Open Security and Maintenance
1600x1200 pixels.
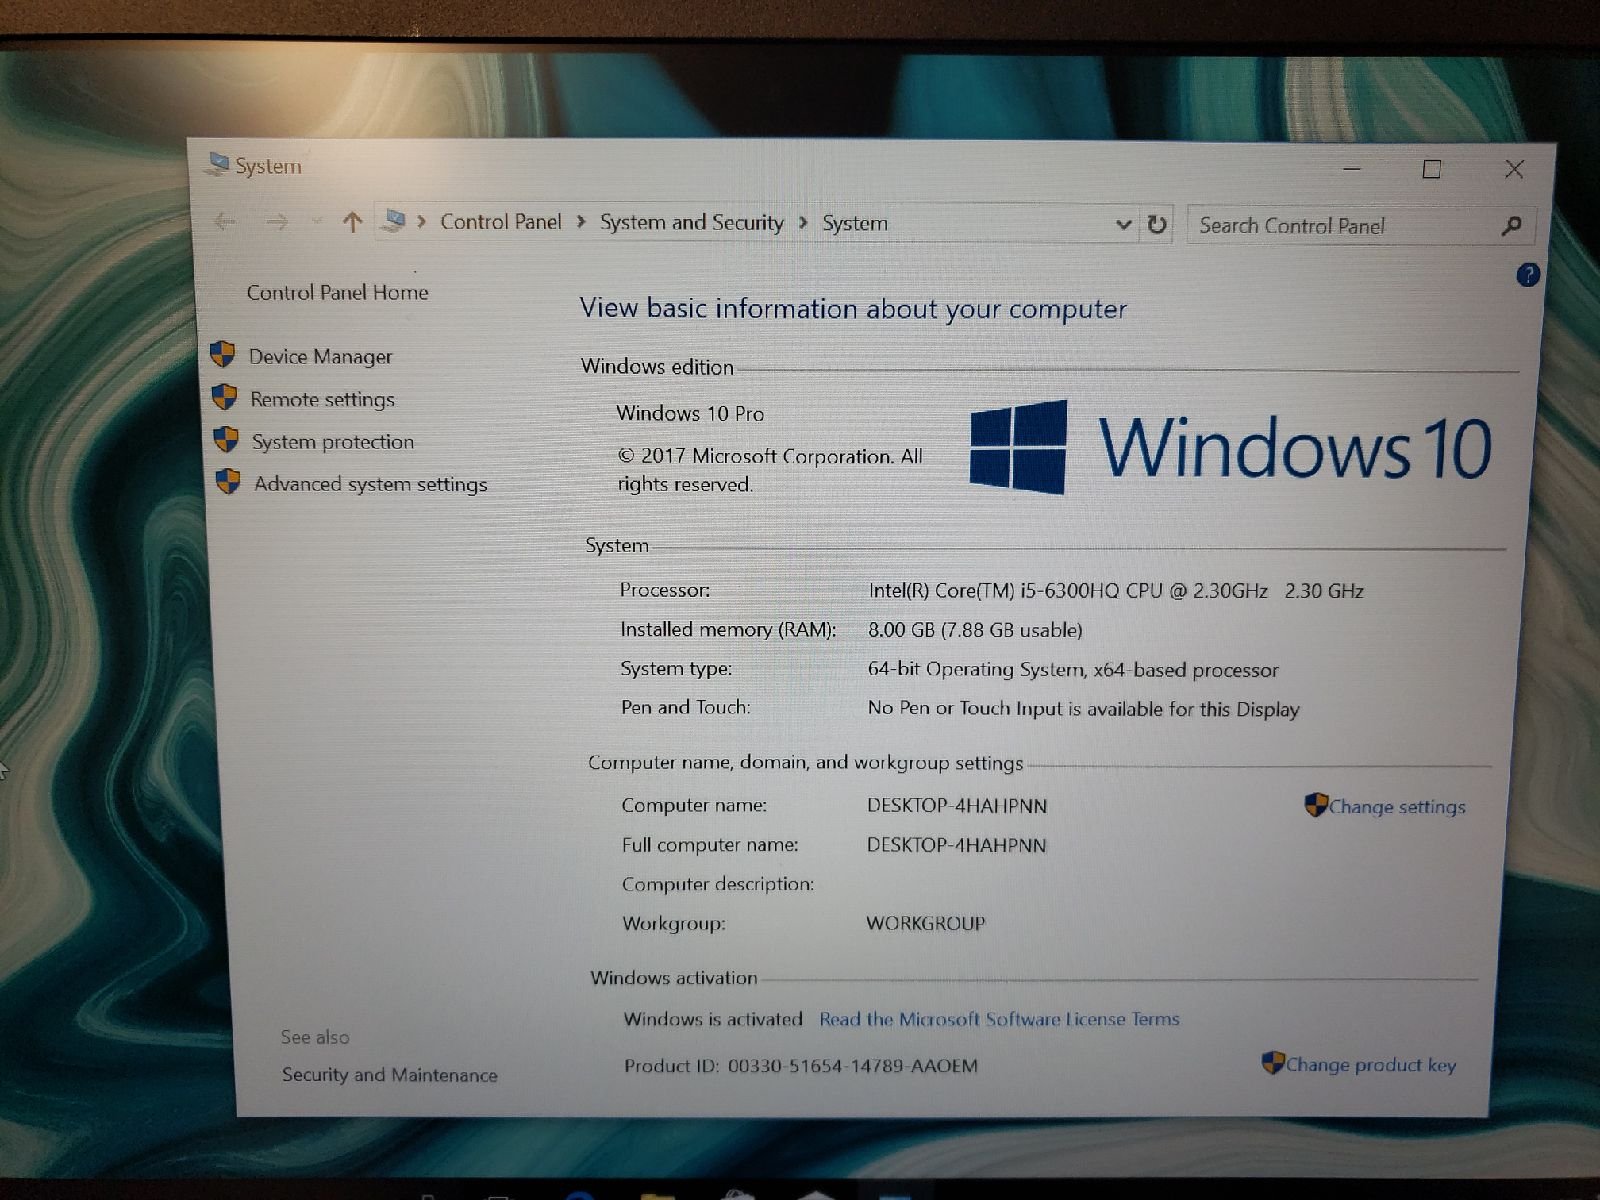point(389,1075)
